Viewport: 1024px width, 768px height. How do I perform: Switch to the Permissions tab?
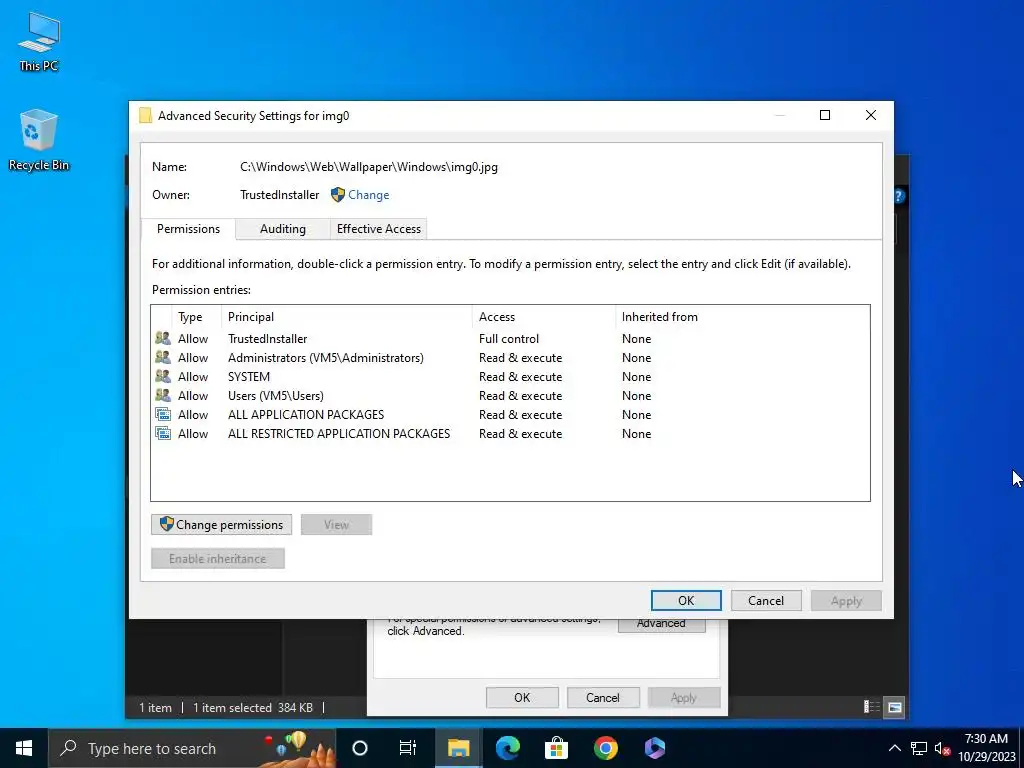[188, 229]
